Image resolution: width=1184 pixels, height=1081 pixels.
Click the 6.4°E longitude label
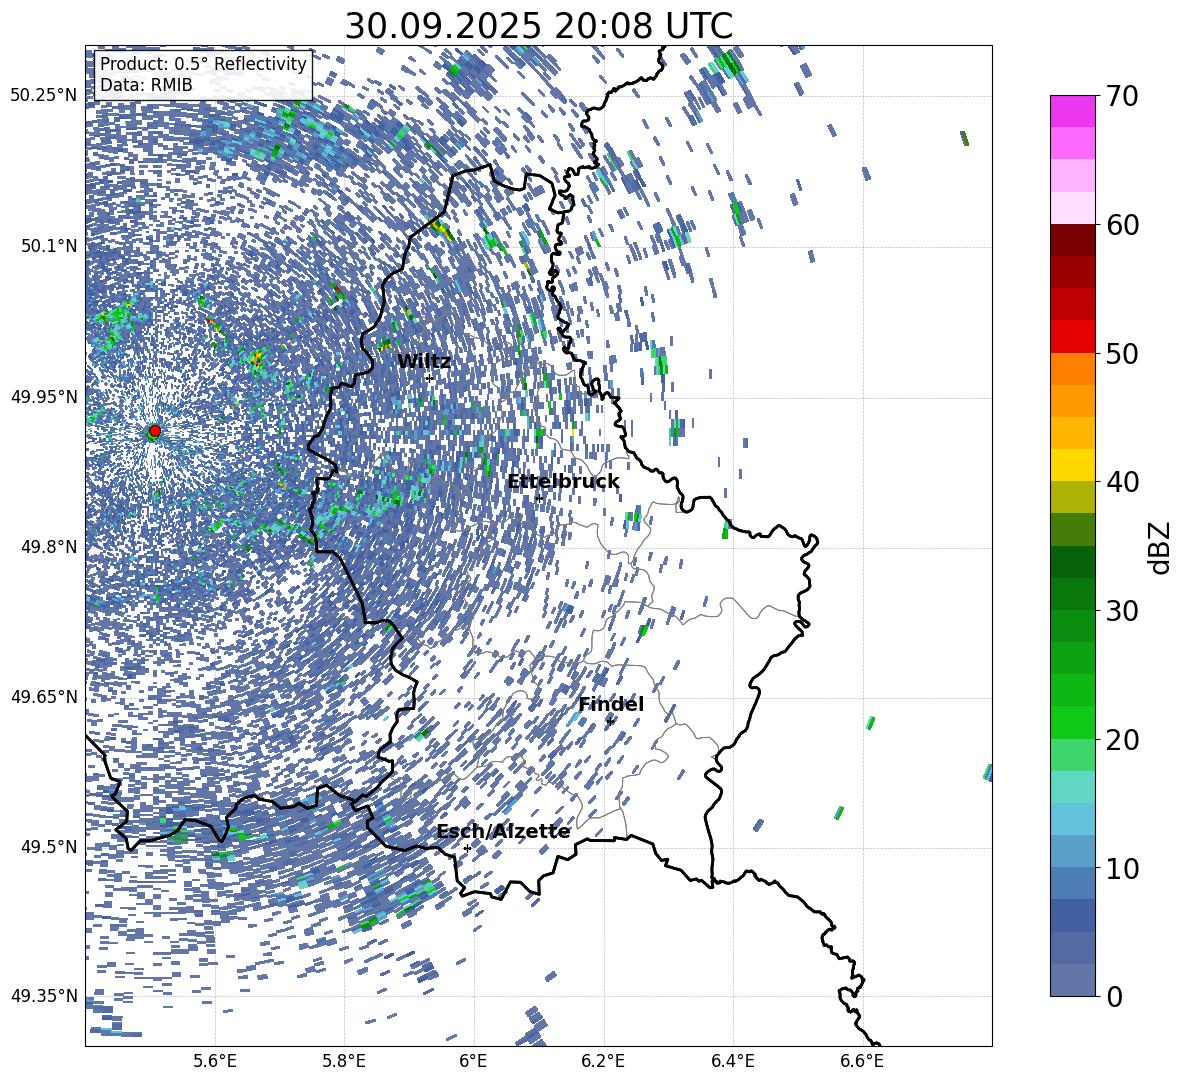732,1061
